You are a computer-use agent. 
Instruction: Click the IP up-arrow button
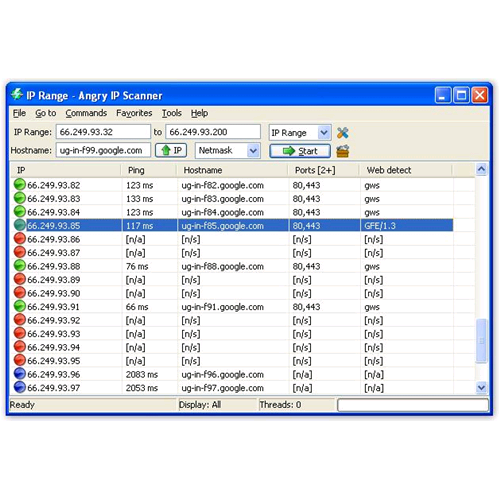(171, 151)
